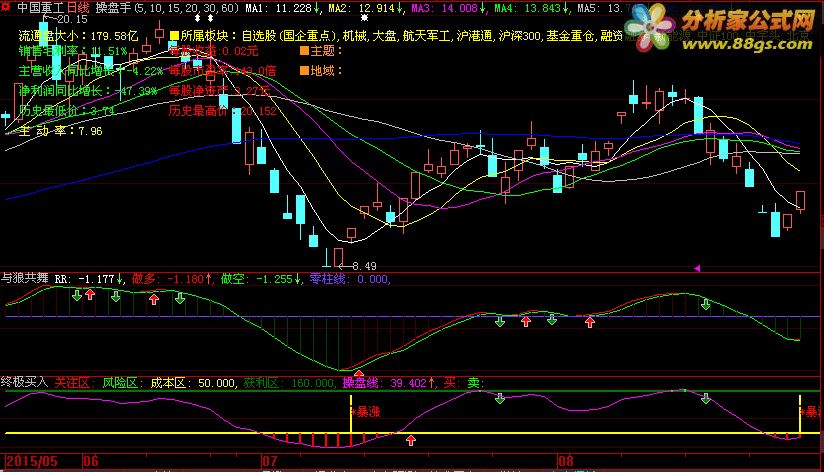The image size is (824, 472).
Task: Click the red icon beside 中国重工 title
Action: 6,7
